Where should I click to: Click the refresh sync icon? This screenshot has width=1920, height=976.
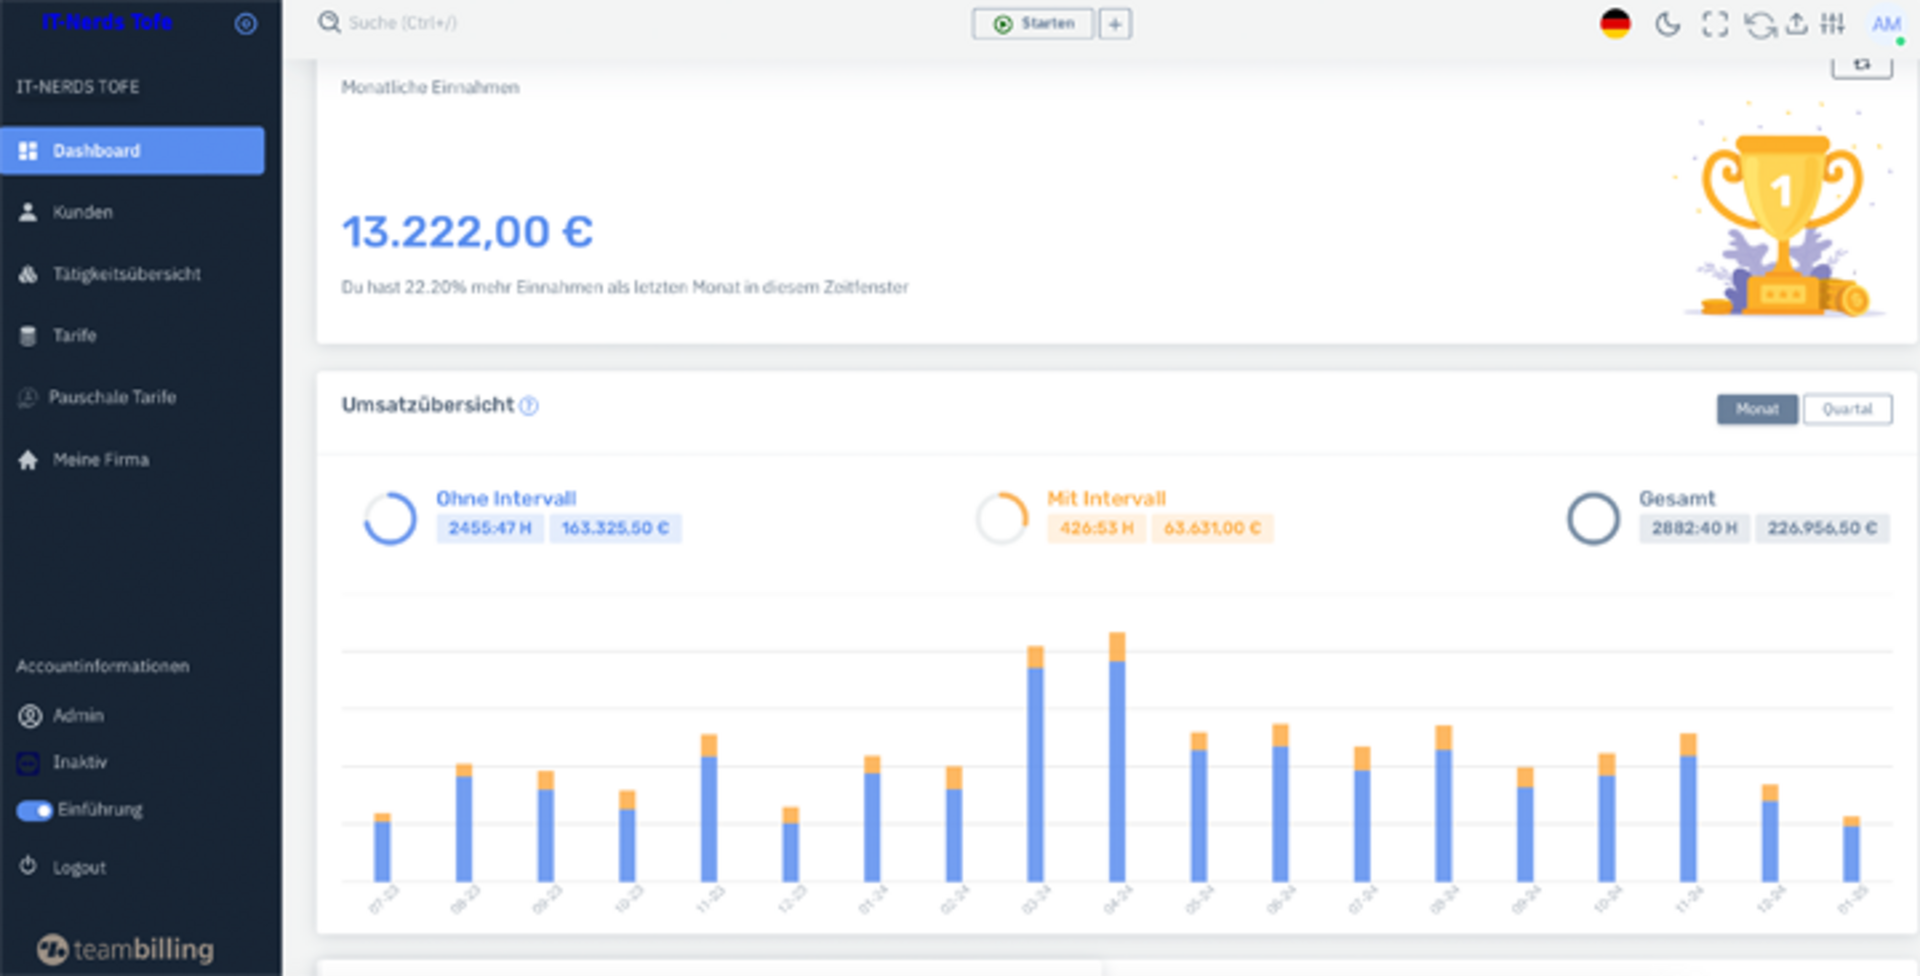(1759, 24)
